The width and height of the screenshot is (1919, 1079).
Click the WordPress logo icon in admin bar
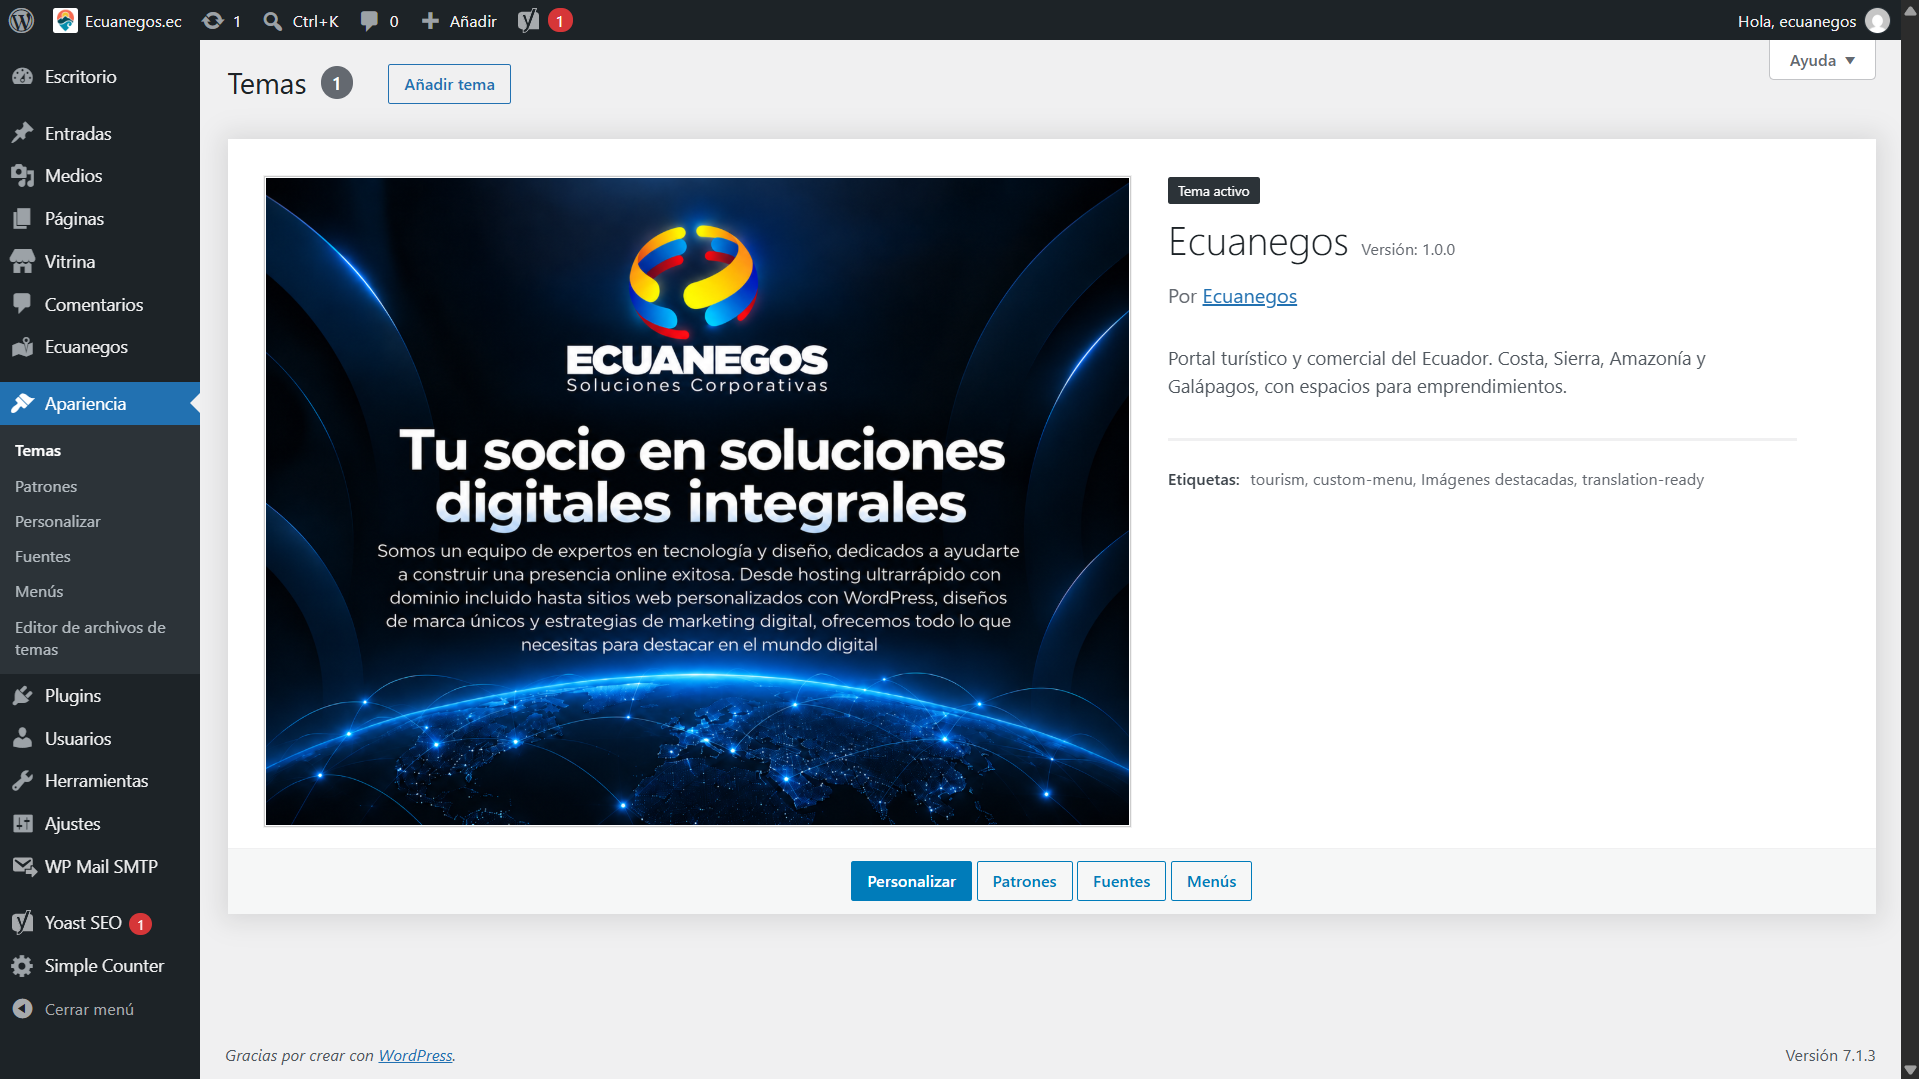22,20
